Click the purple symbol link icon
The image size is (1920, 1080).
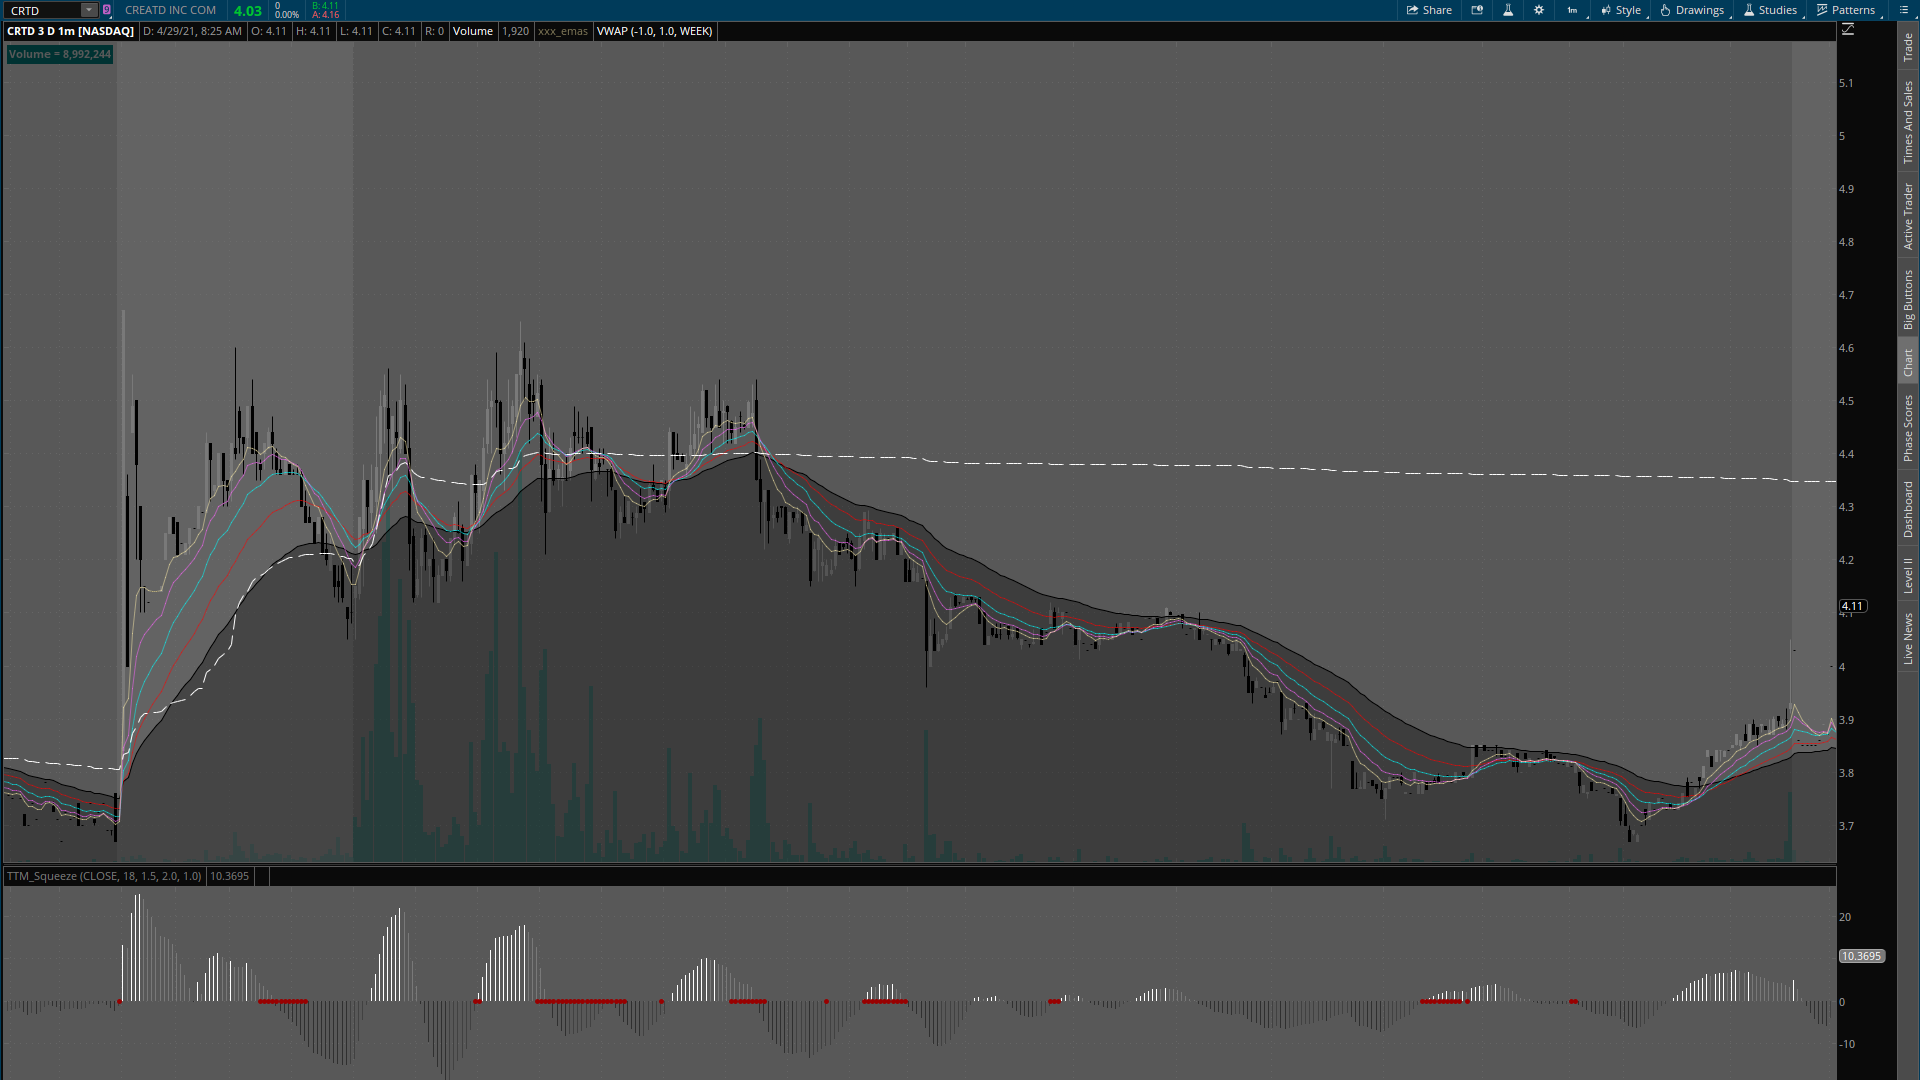[x=107, y=10]
